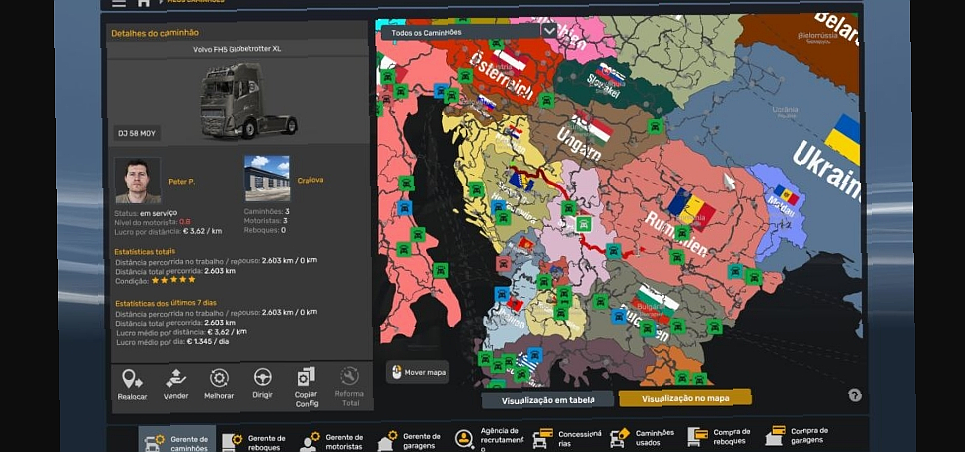Click the Österreich map label
Viewport: 965px width, 452px height.
point(500,76)
